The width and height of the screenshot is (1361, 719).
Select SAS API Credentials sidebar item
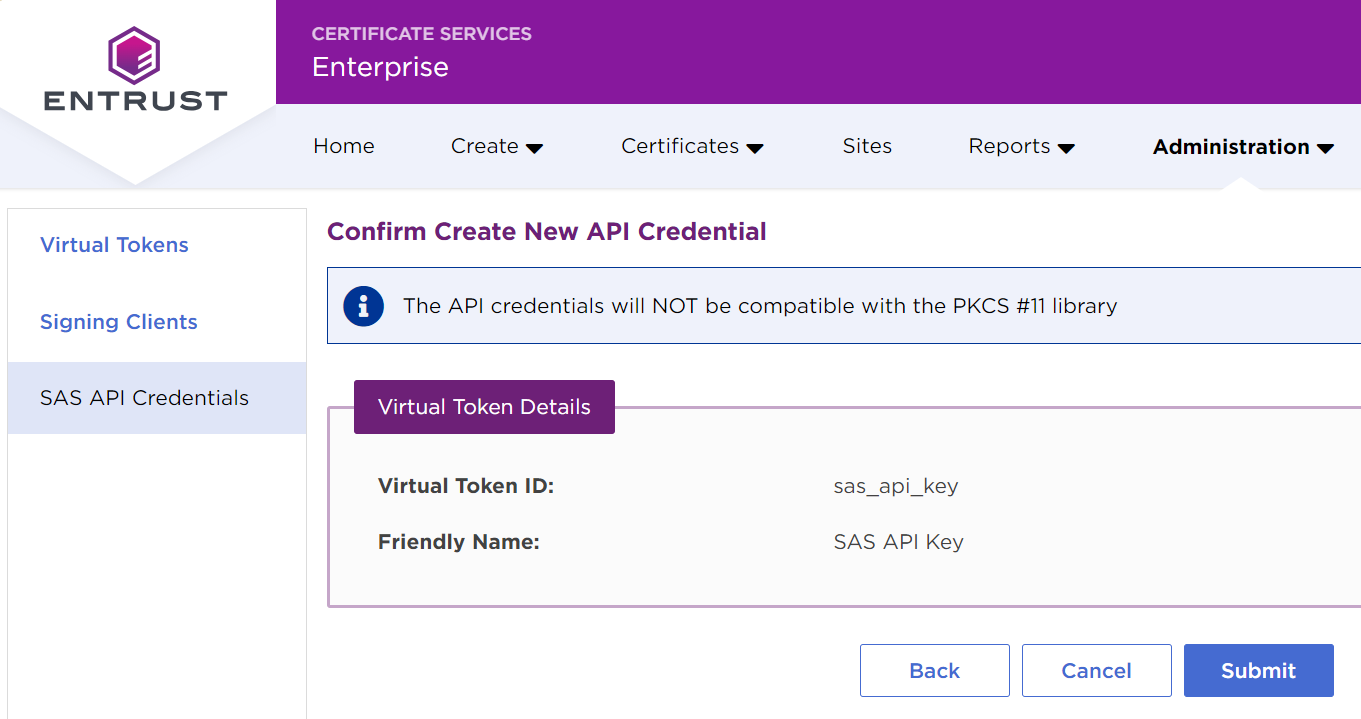pyautogui.click(x=144, y=398)
